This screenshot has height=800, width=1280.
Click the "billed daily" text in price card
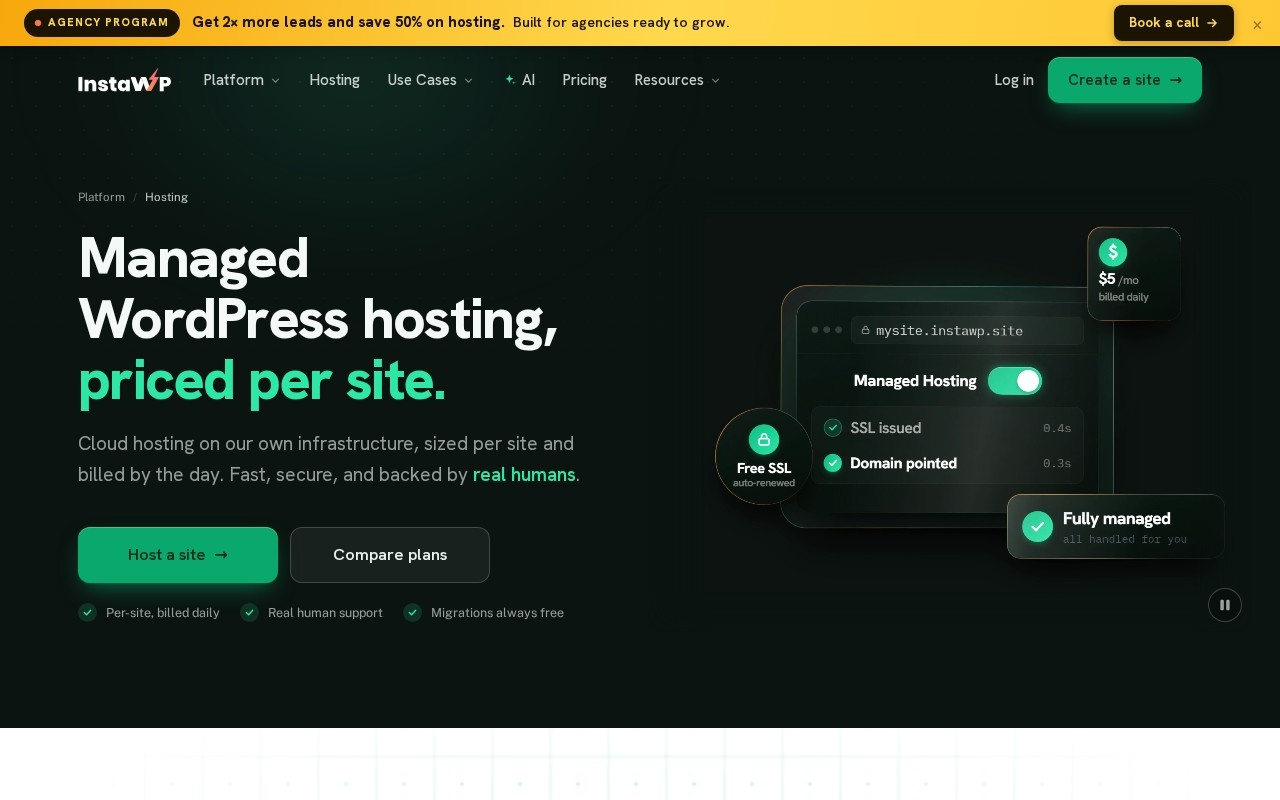tap(1123, 297)
